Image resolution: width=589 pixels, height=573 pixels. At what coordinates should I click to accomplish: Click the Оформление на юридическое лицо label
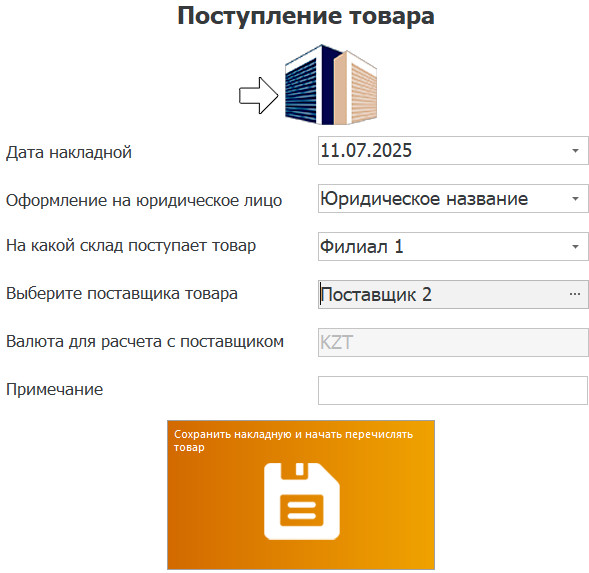coord(144,200)
